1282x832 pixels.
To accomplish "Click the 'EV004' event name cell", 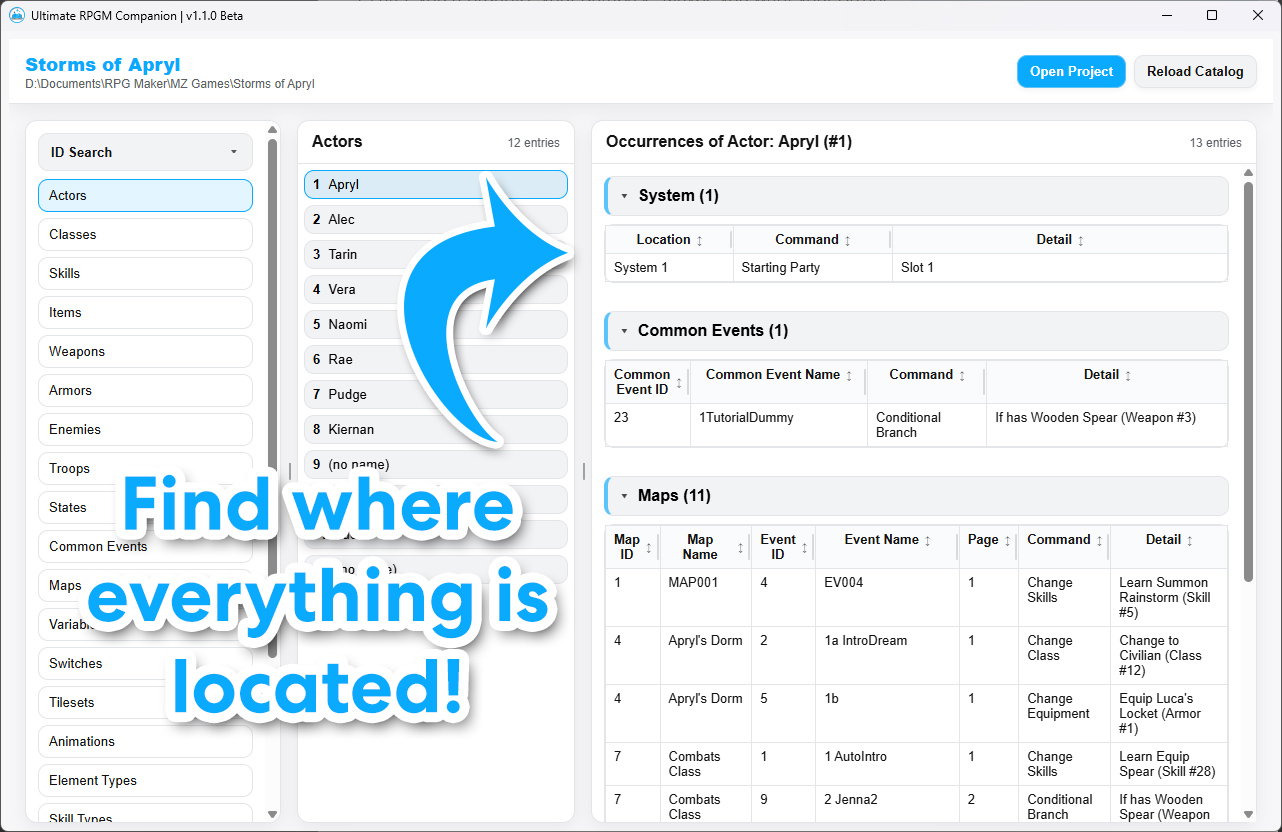I will [887, 598].
